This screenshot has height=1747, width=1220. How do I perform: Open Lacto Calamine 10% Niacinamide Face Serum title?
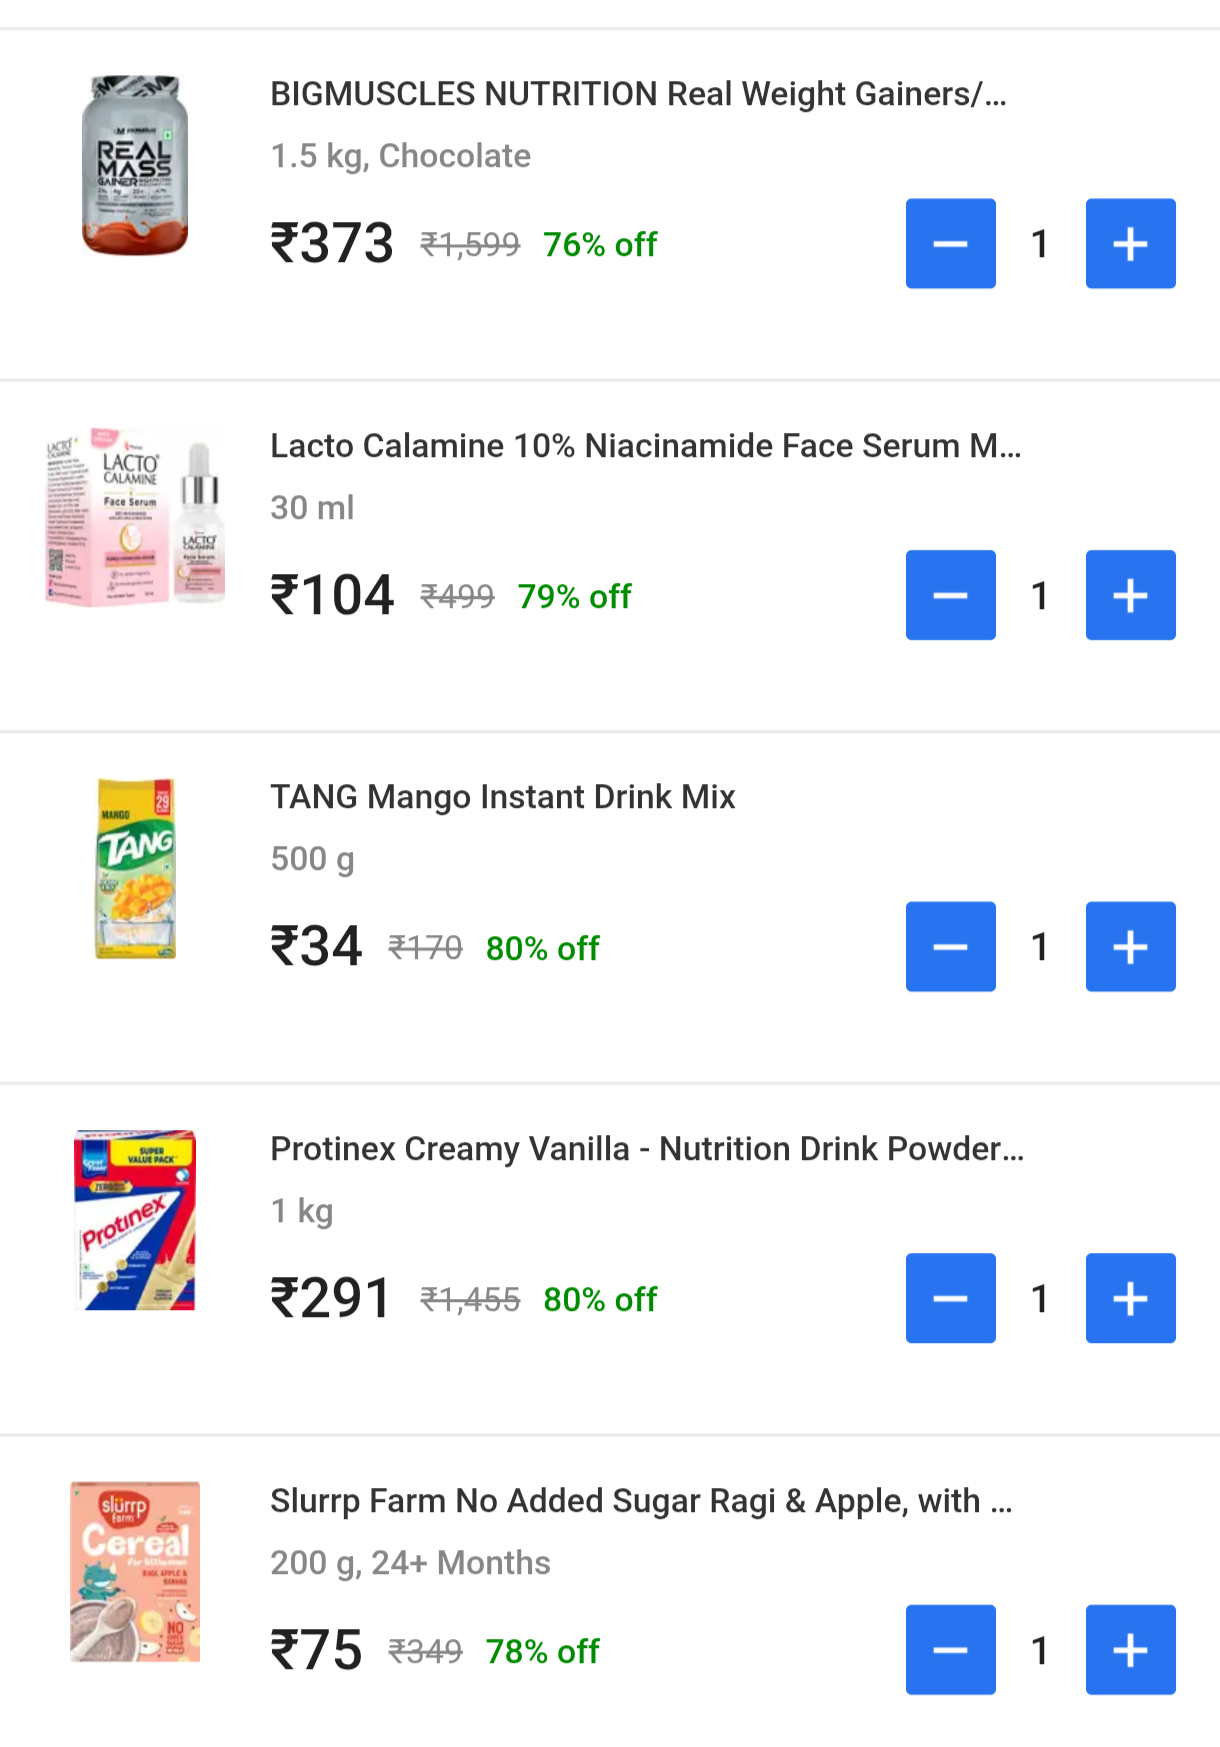point(645,446)
